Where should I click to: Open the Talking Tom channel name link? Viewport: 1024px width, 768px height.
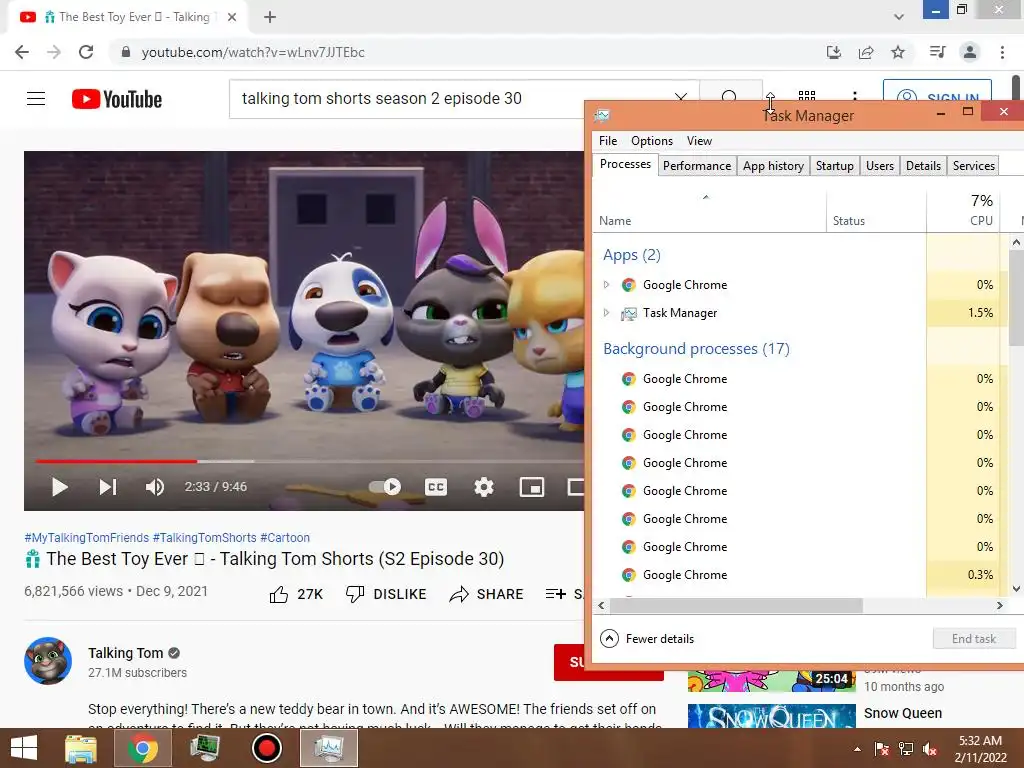coord(125,653)
